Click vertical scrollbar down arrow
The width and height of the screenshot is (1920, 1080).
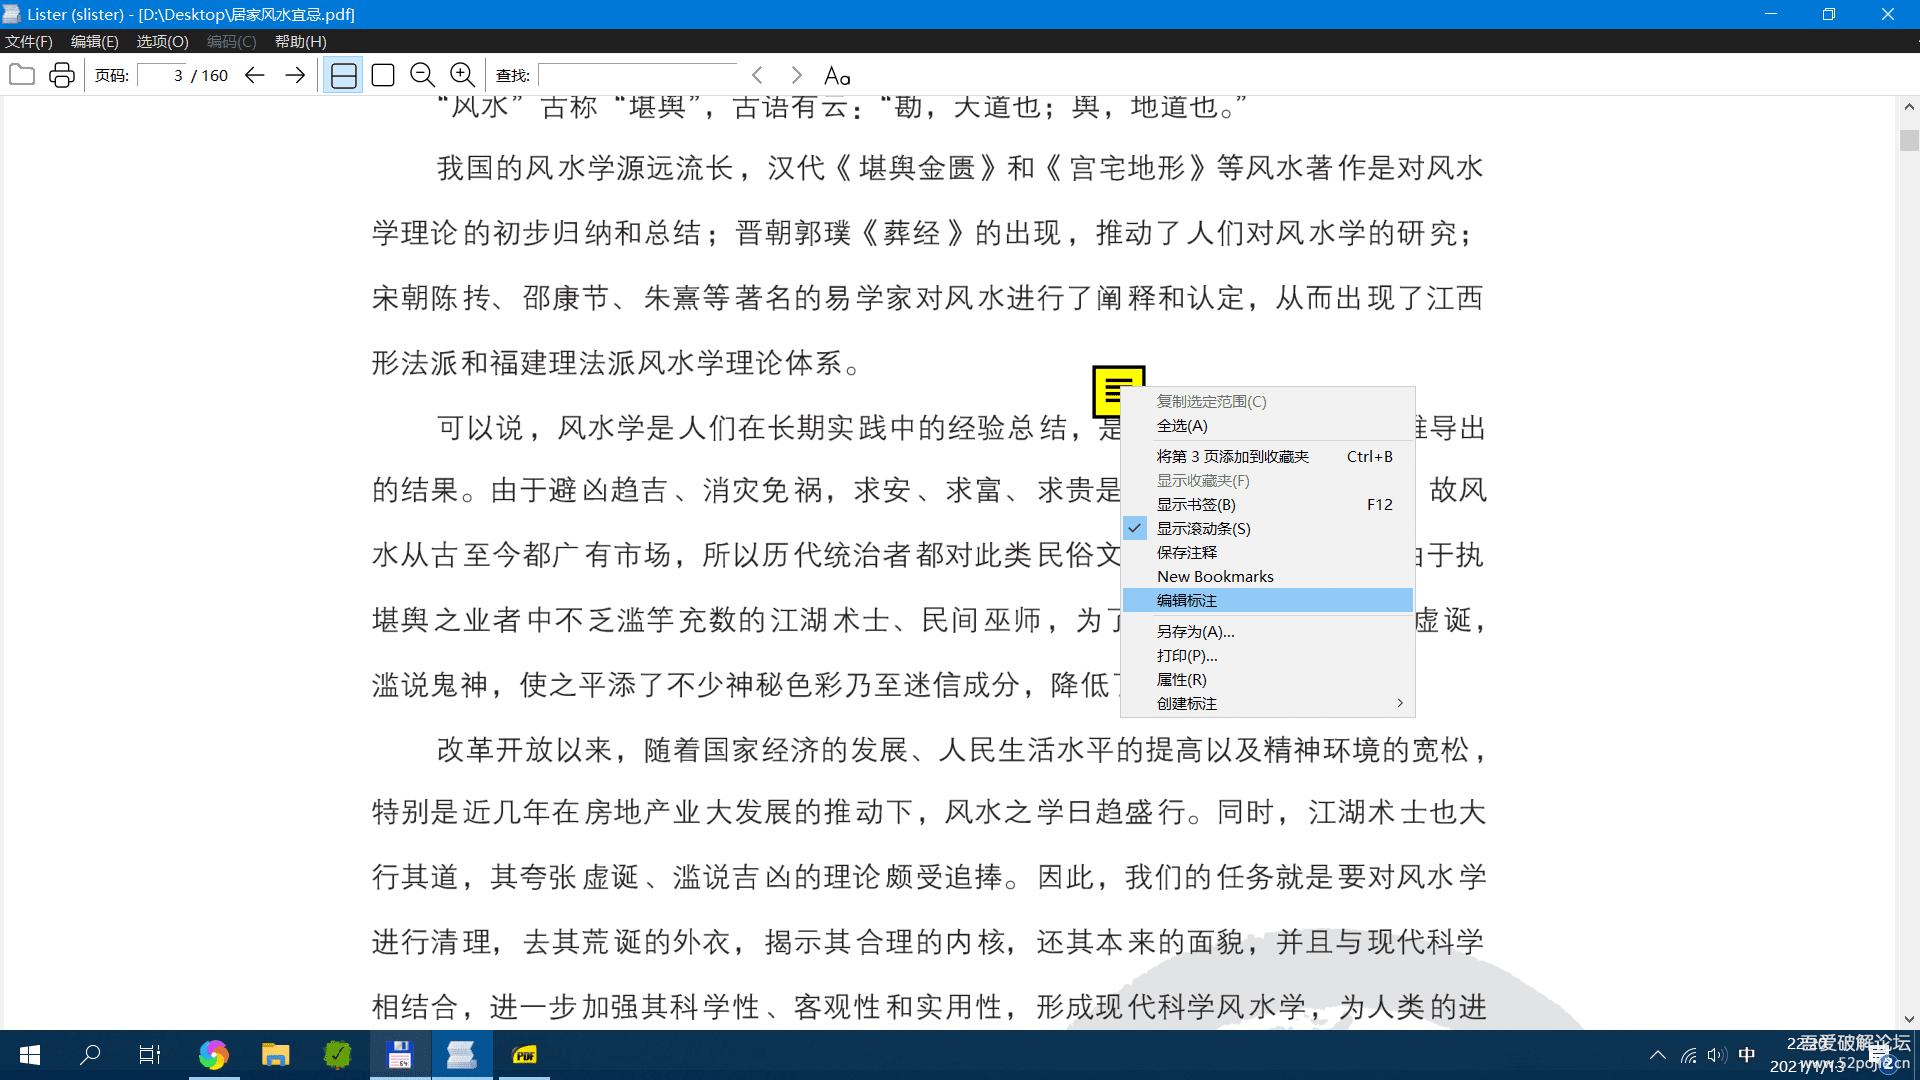[1909, 1019]
